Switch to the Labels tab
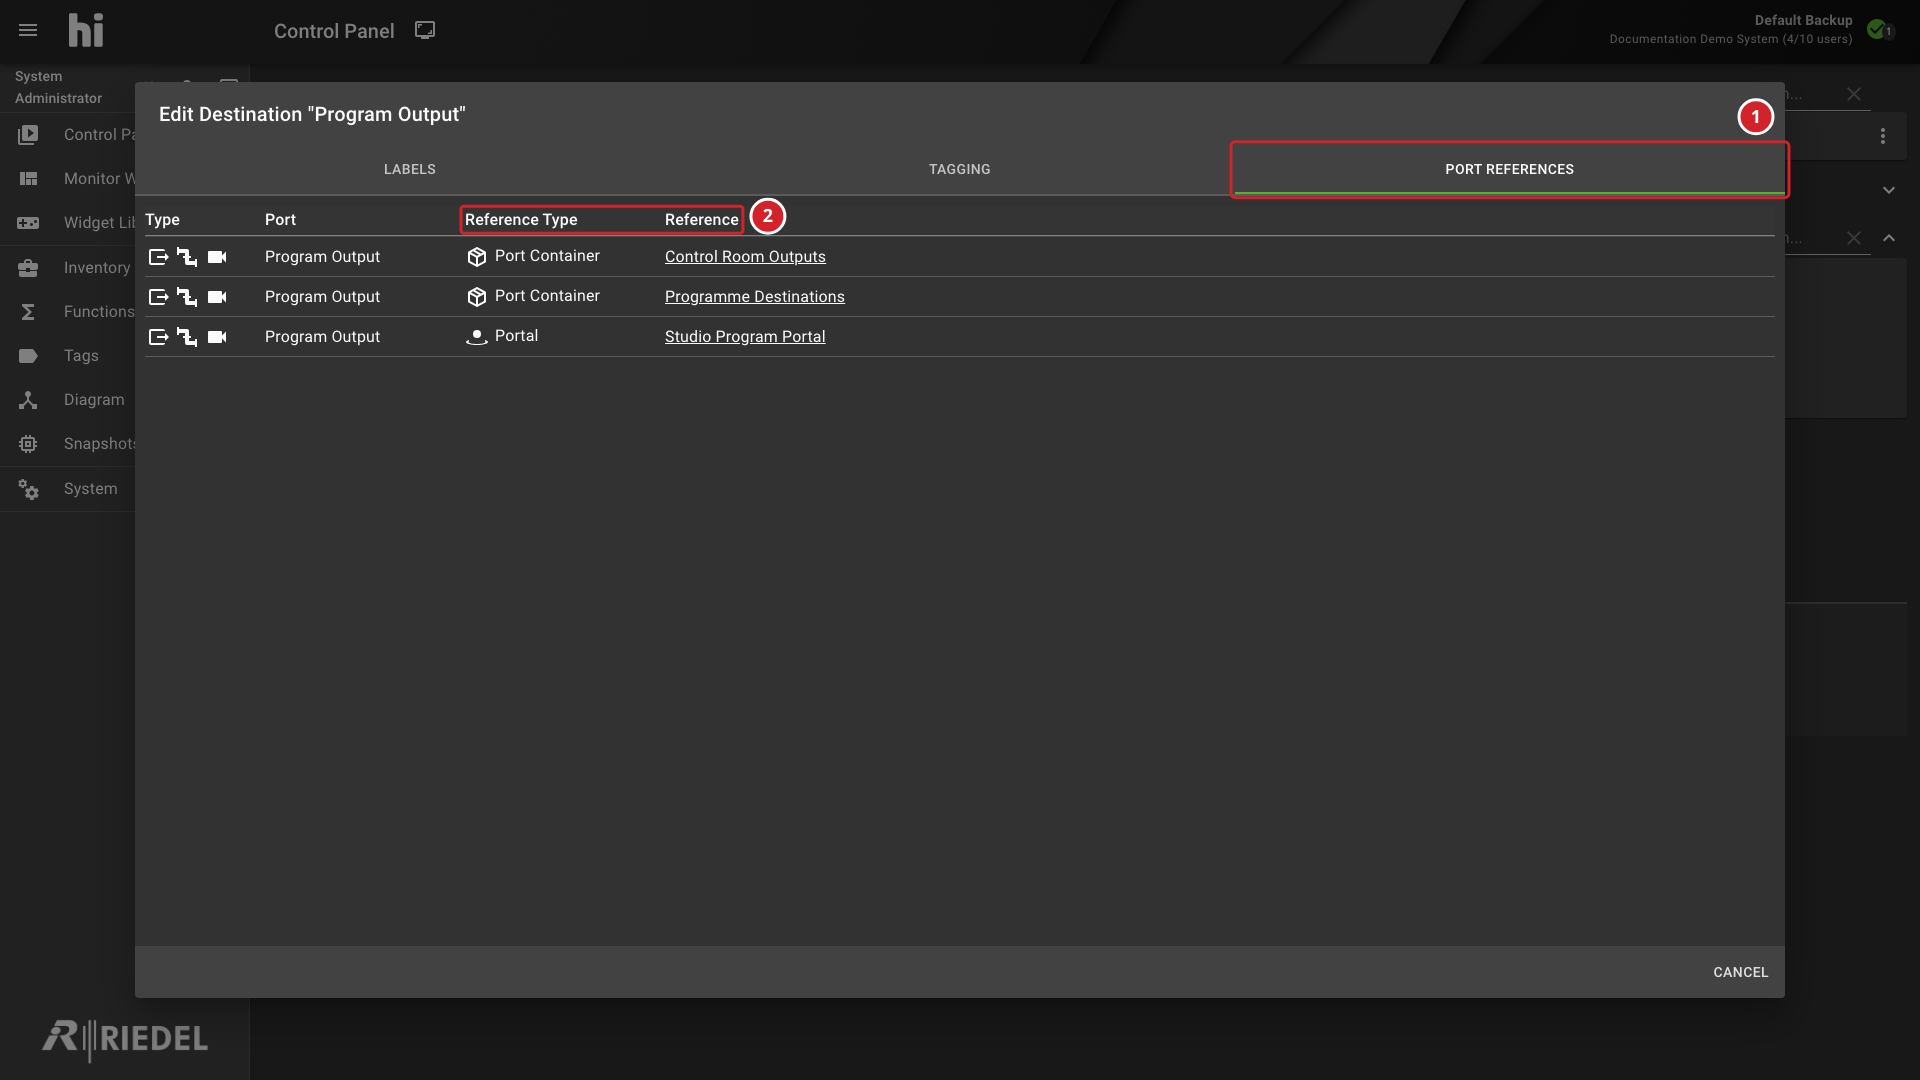 410,169
